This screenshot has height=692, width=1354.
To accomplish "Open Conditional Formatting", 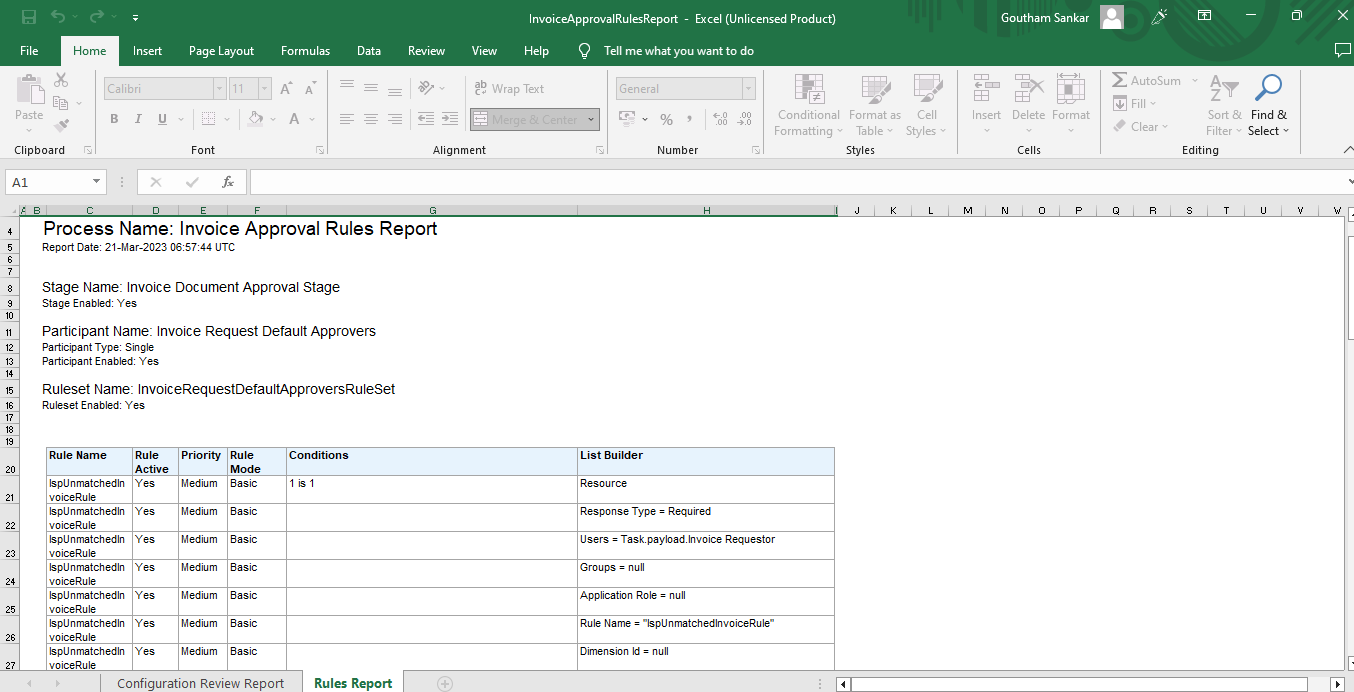I will [x=808, y=105].
